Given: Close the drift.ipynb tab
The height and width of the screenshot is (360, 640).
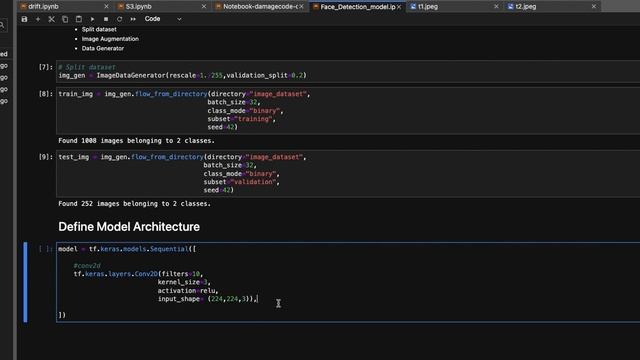Looking at the screenshot, I should click(107, 7).
